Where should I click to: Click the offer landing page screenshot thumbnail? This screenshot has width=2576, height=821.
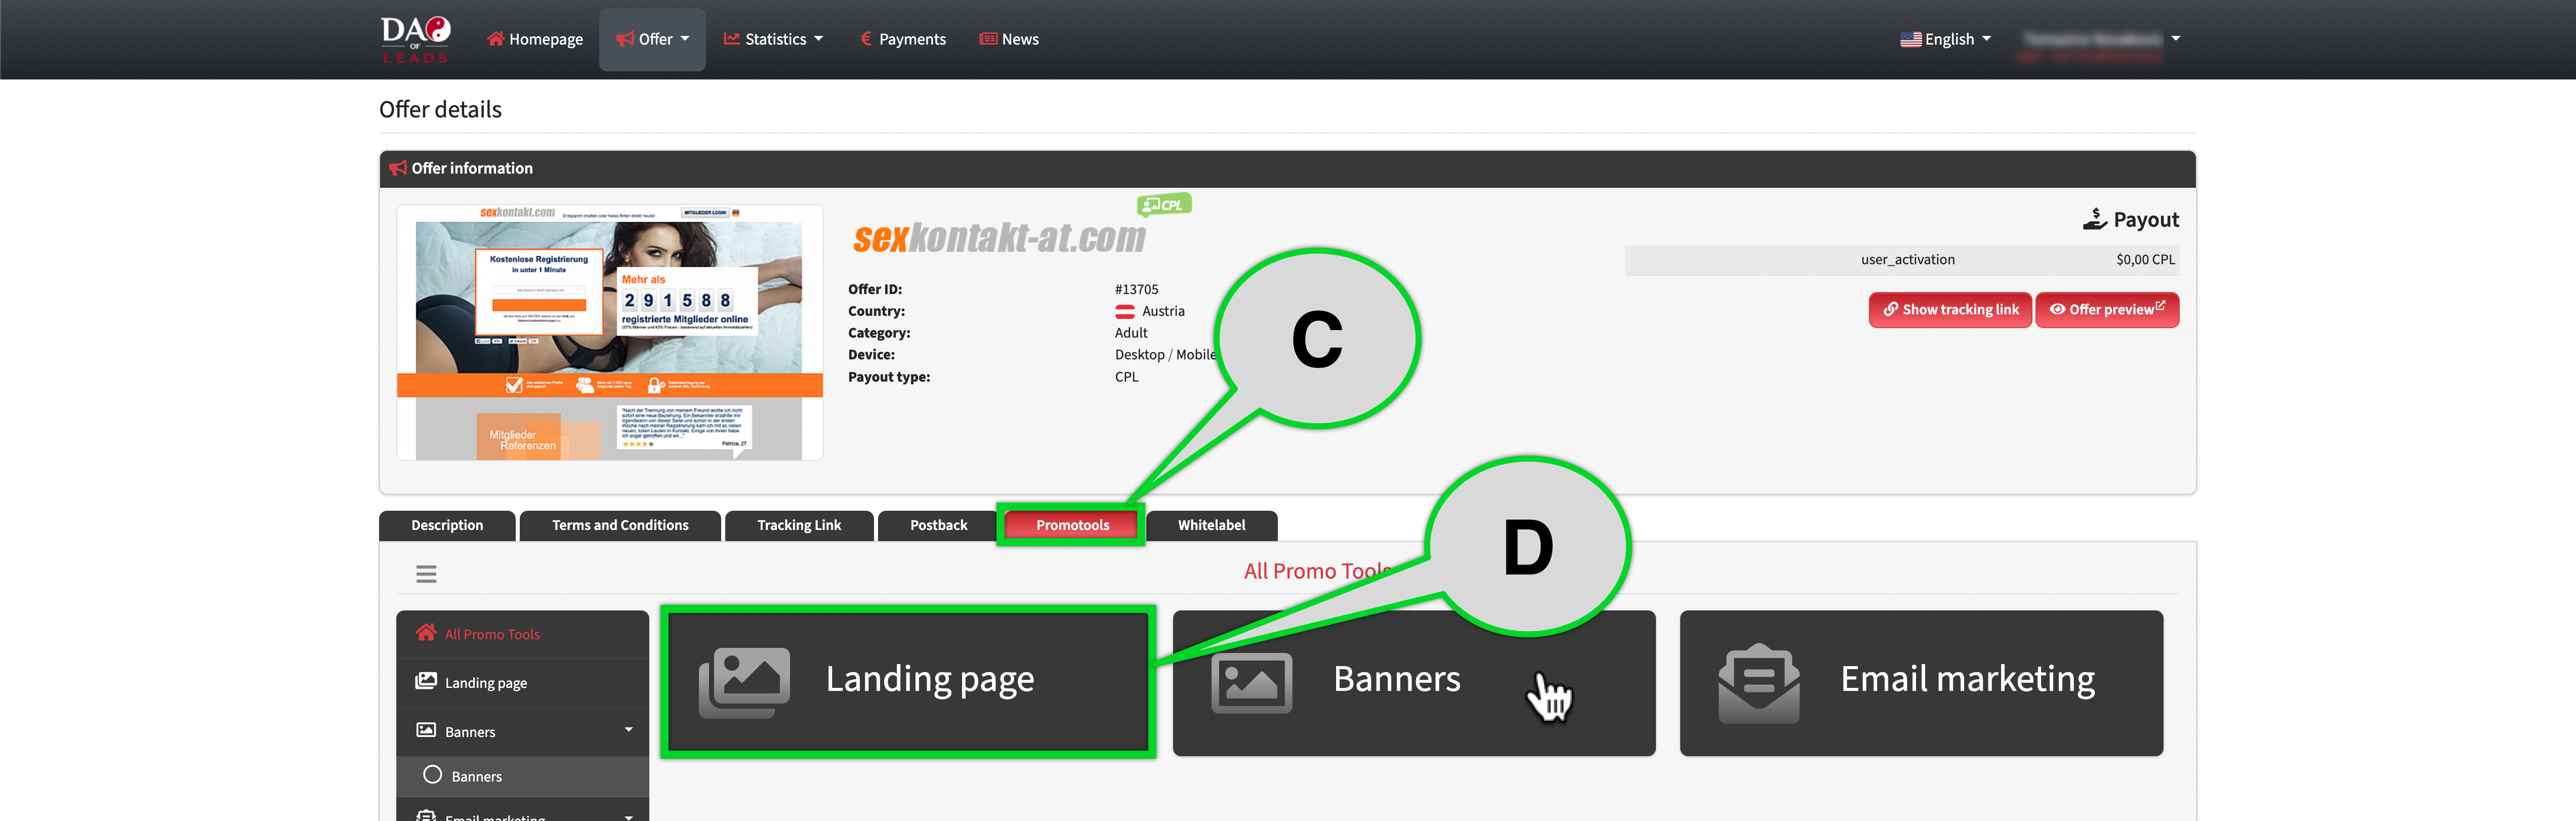pyautogui.click(x=609, y=332)
